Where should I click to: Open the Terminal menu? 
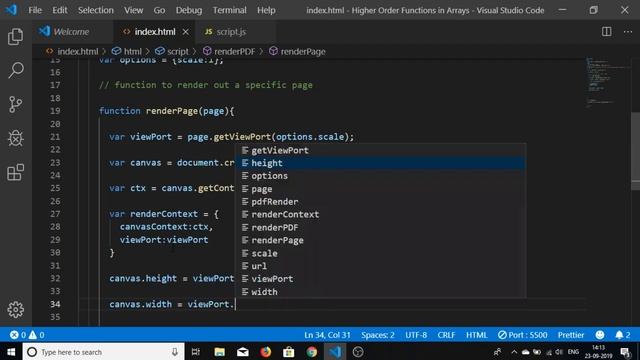click(x=229, y=10)
